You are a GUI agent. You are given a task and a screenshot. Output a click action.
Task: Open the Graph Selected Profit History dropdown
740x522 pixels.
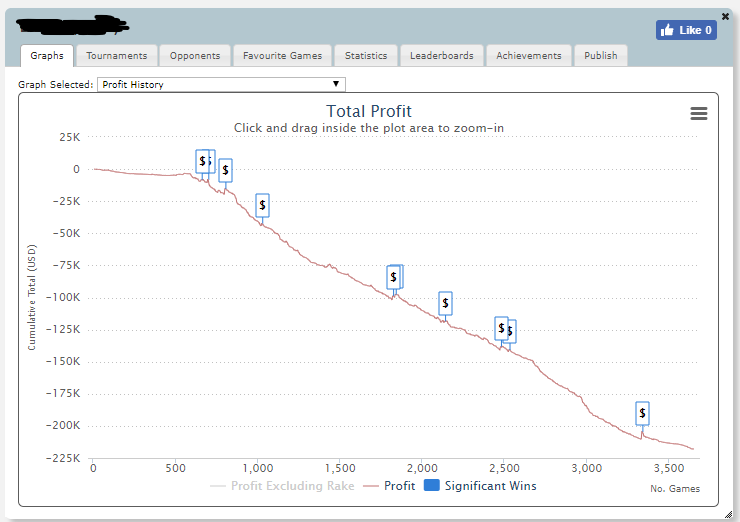coord(221,84)
